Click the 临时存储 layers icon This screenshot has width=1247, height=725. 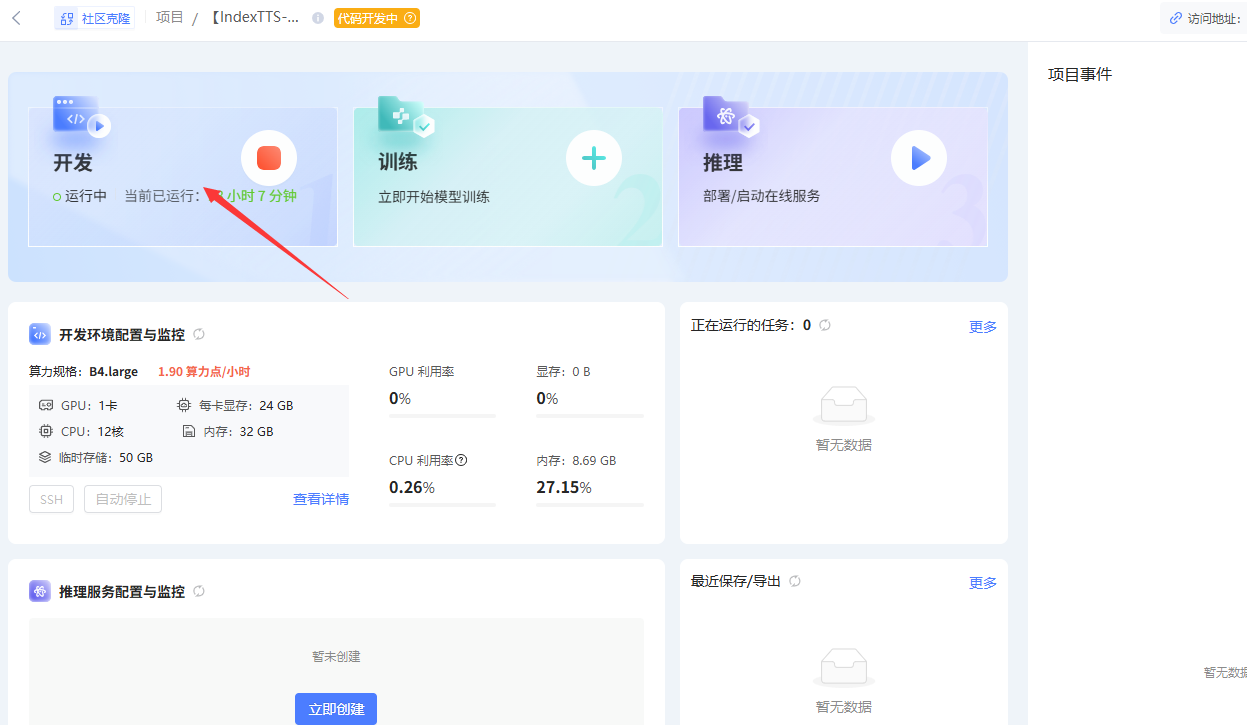[45, 457]
